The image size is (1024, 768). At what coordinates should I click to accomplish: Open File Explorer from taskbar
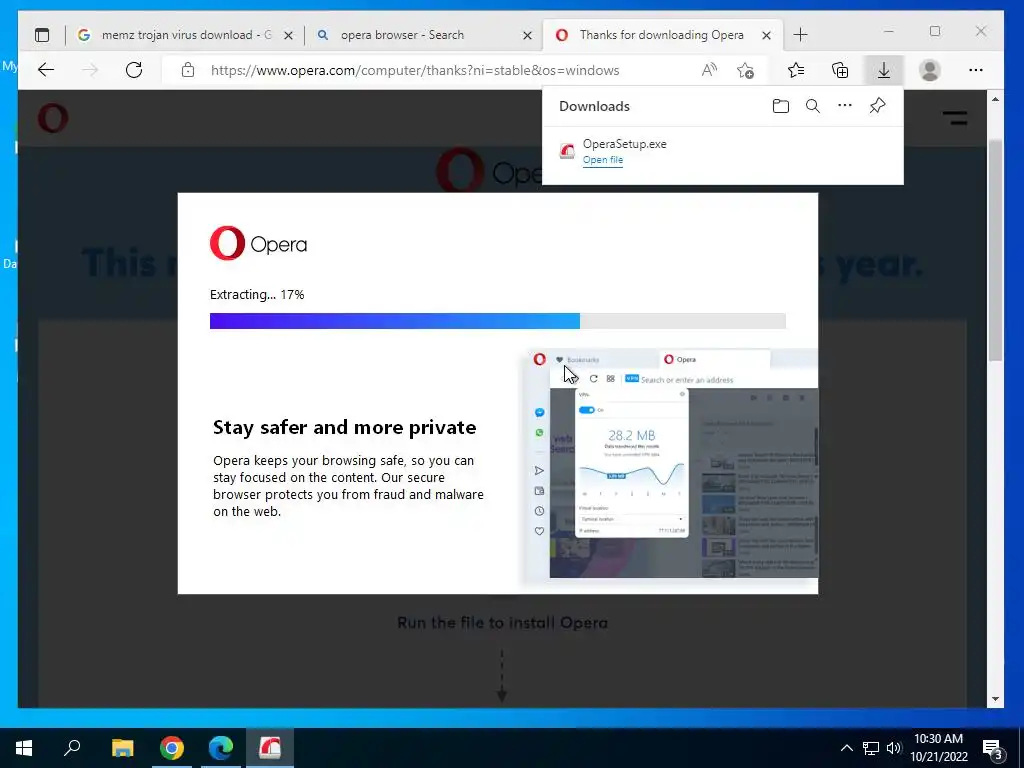point(122,748)
